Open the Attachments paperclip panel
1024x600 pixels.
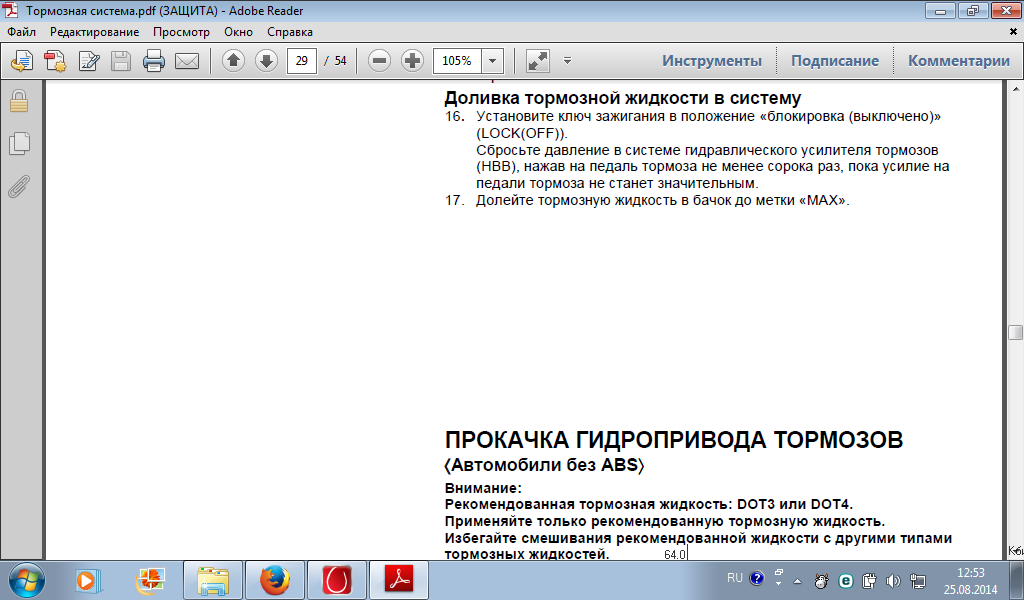19,187
